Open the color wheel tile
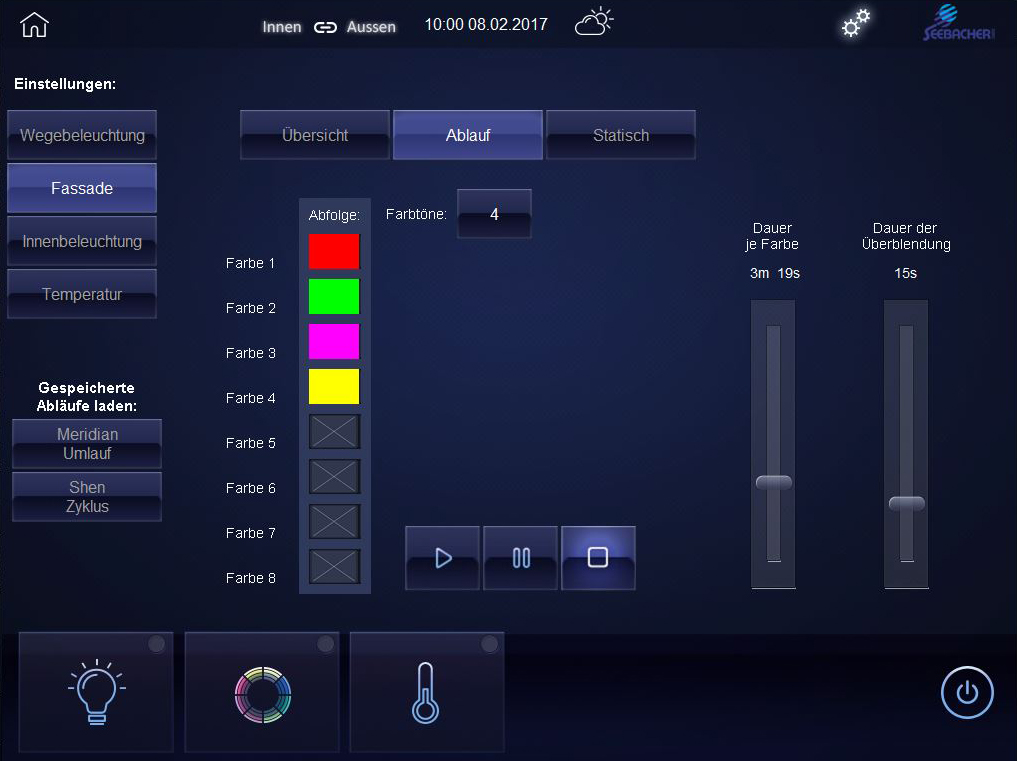The image size is (1017, 761). (262, 692)
